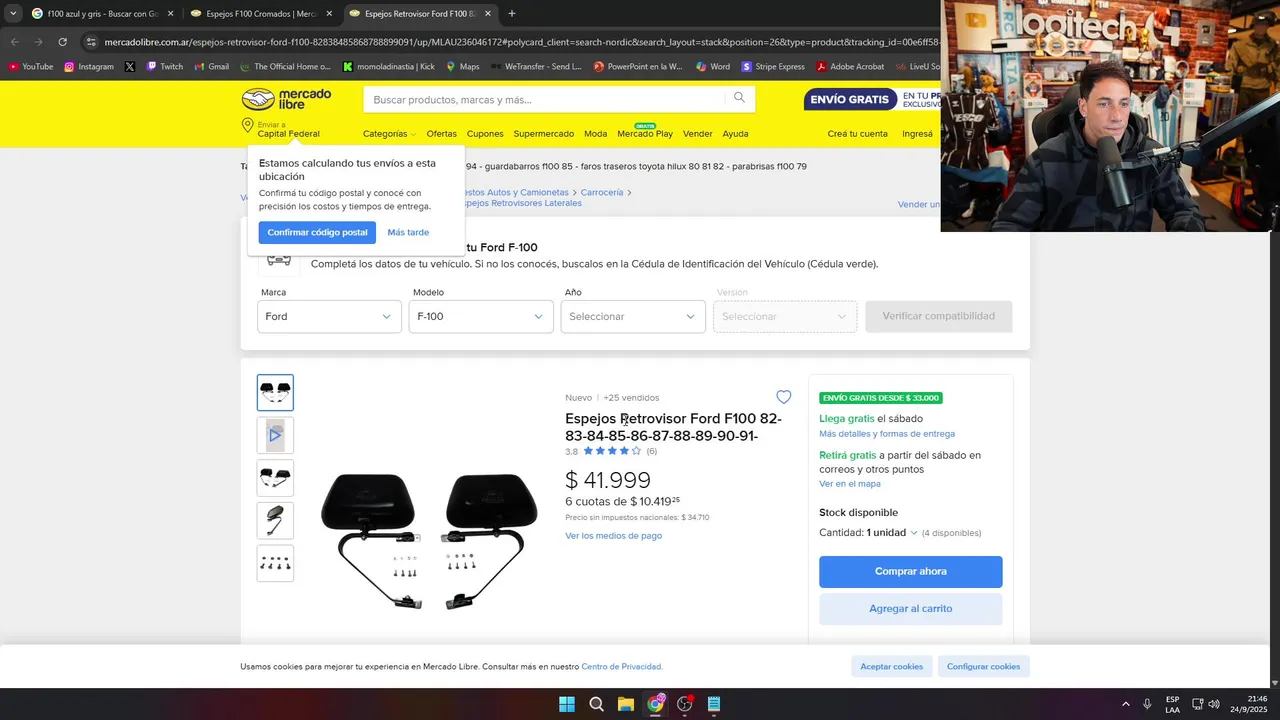Click the search magnifier icon
The width and height of the screenshot is (1280, 720).
click(739, 98)
